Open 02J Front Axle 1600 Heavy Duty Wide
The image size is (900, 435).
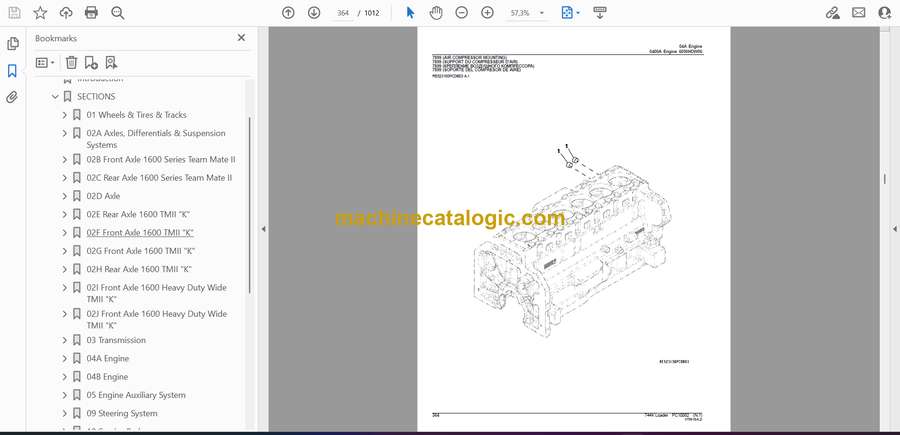[157, 320]
